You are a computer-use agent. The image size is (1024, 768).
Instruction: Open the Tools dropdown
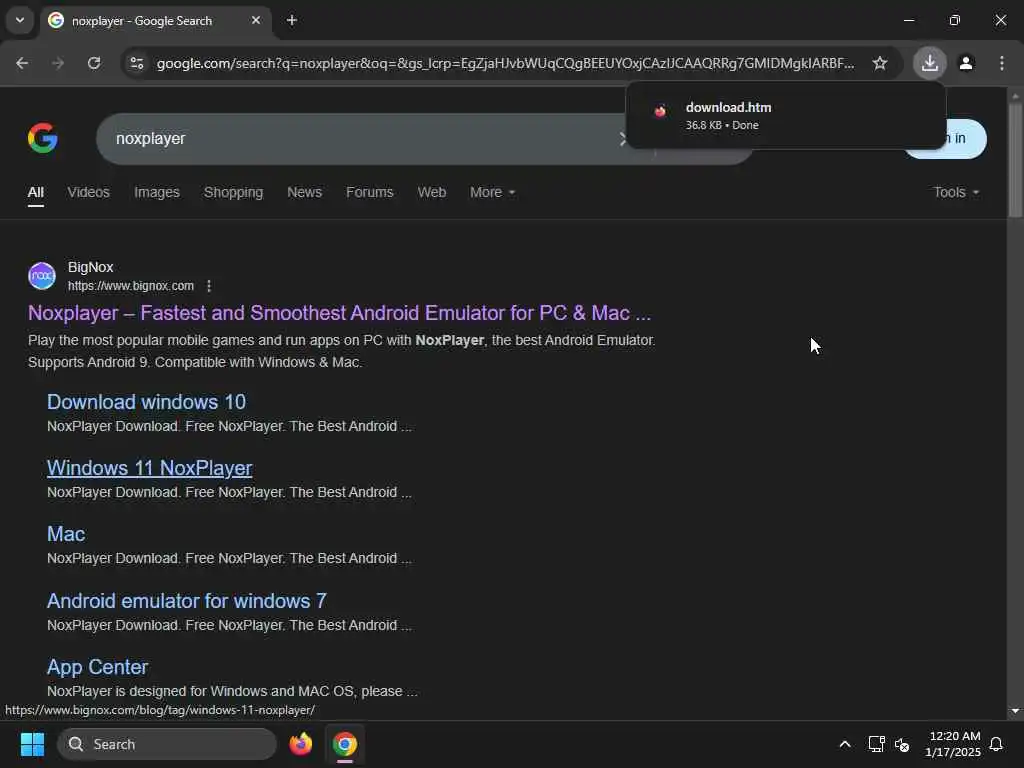[956, 192]
